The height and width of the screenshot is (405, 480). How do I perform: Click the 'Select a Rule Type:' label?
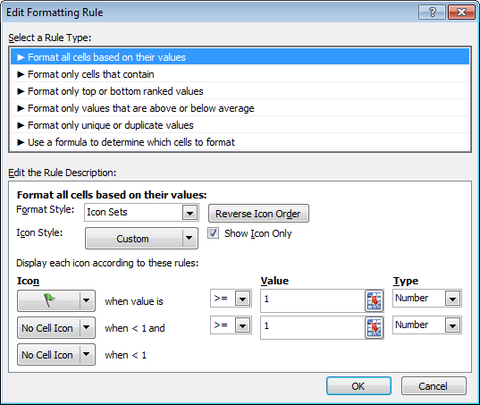click(x=50, y=38)
